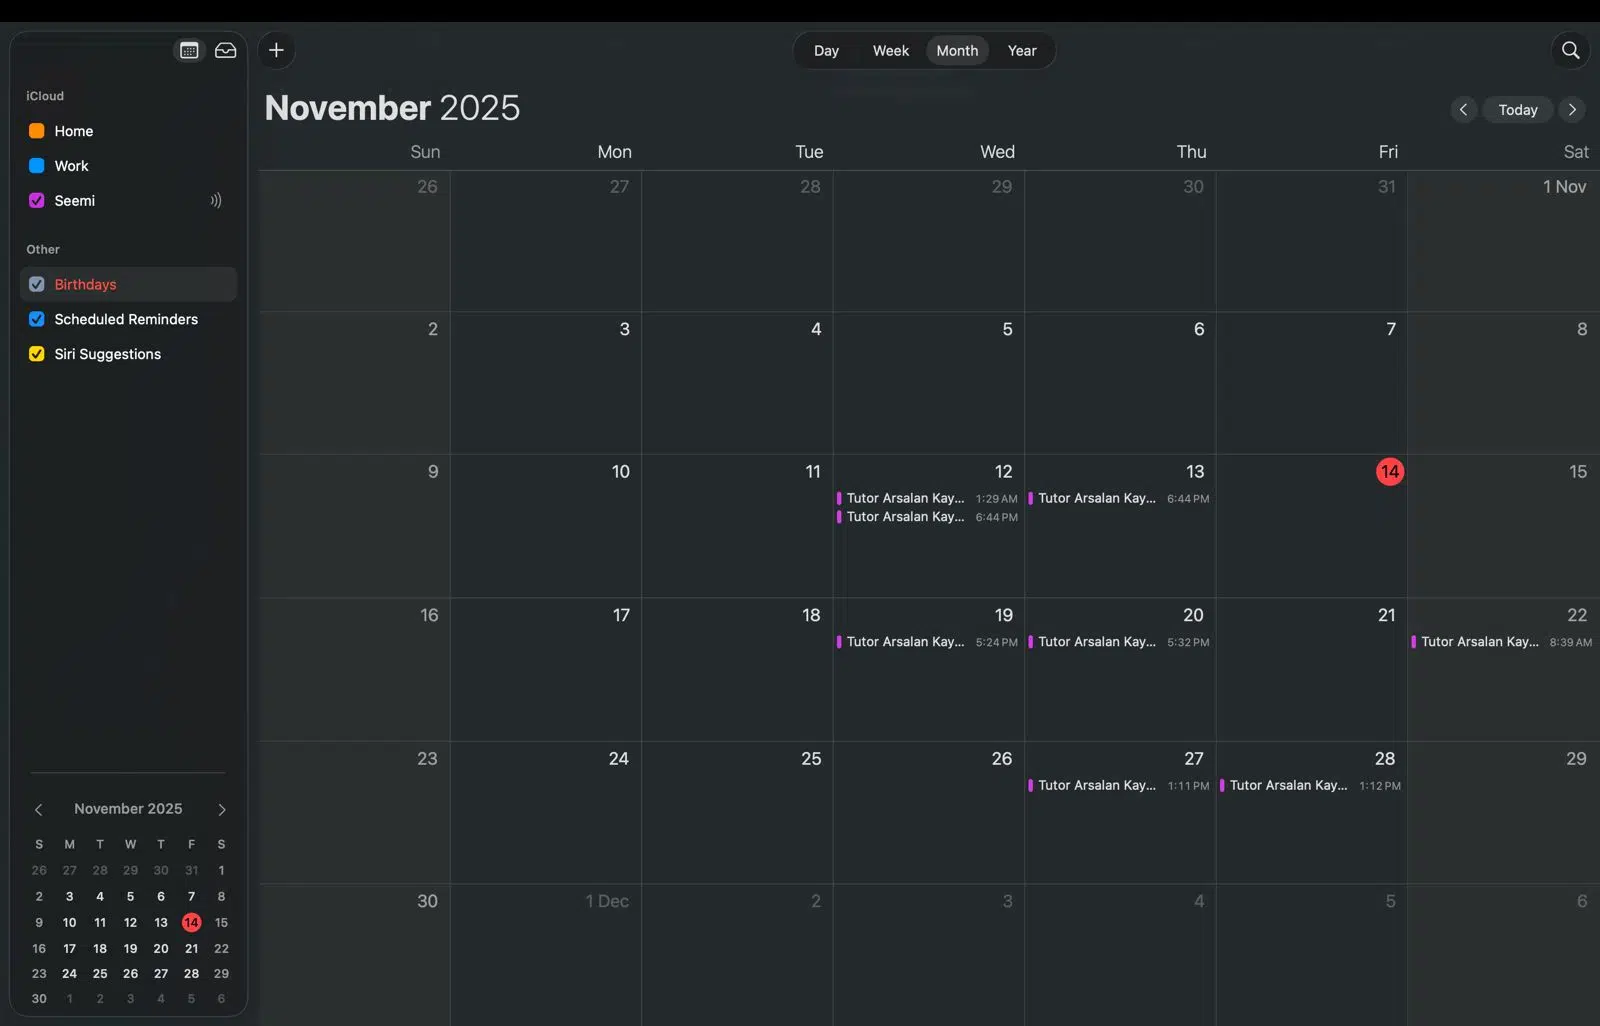
Task: Open Nov 12 tutor event at 1:29 AM
Action: click(928, 498)
